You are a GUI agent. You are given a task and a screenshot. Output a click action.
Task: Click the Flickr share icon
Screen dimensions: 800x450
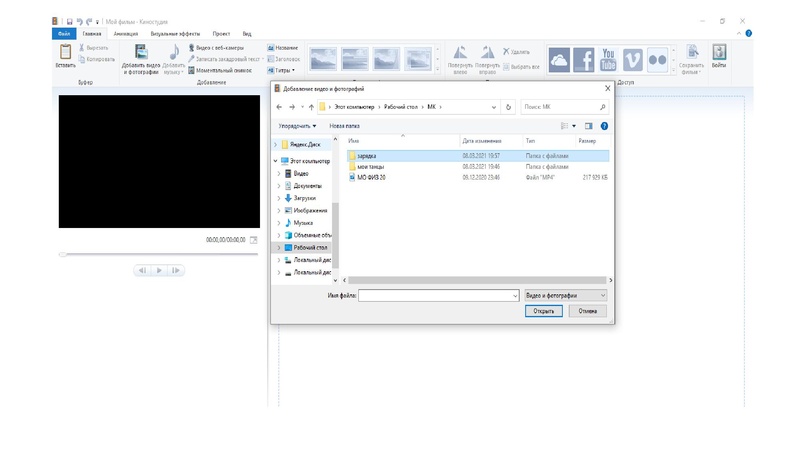click(x=656, y=60)
